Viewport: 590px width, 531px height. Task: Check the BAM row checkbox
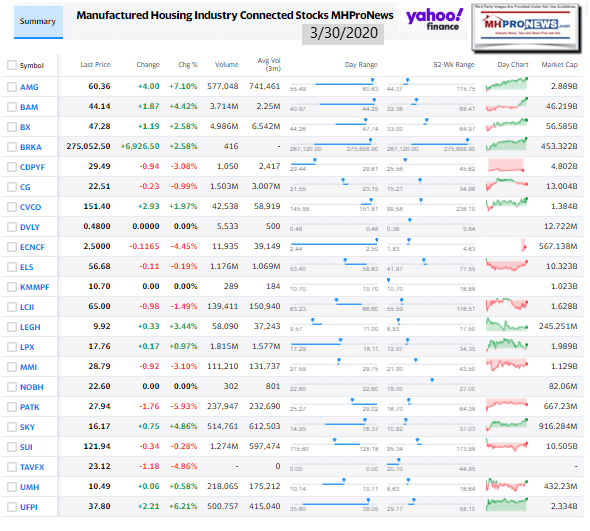[12, 107]
